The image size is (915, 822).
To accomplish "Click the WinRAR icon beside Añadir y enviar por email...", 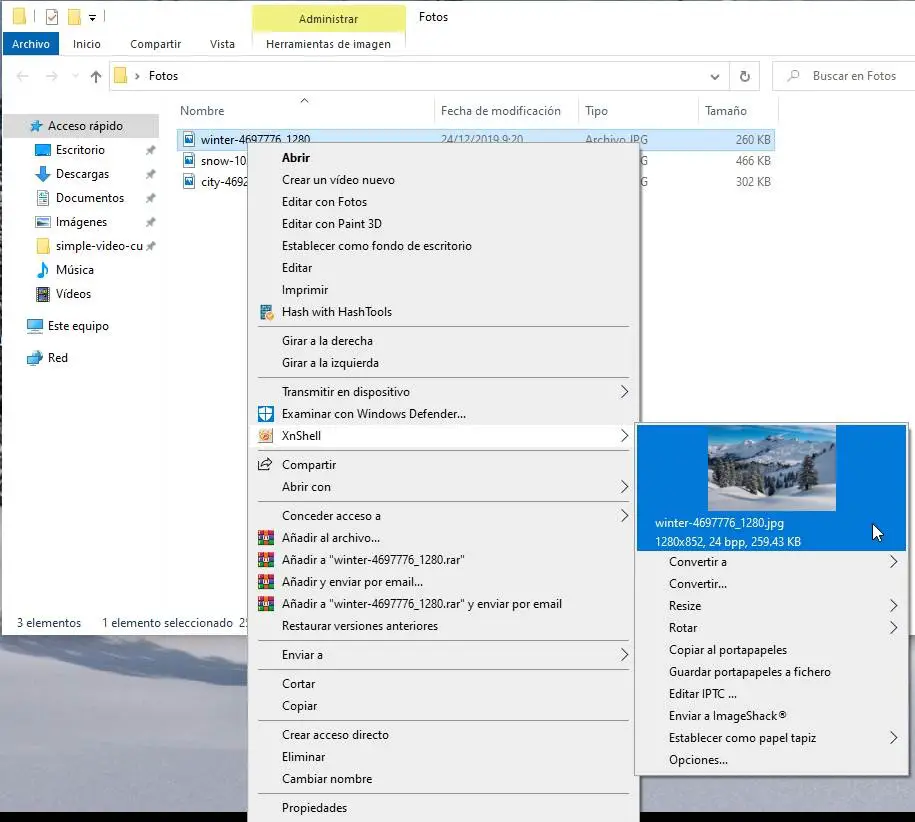I will pos(266,582).
